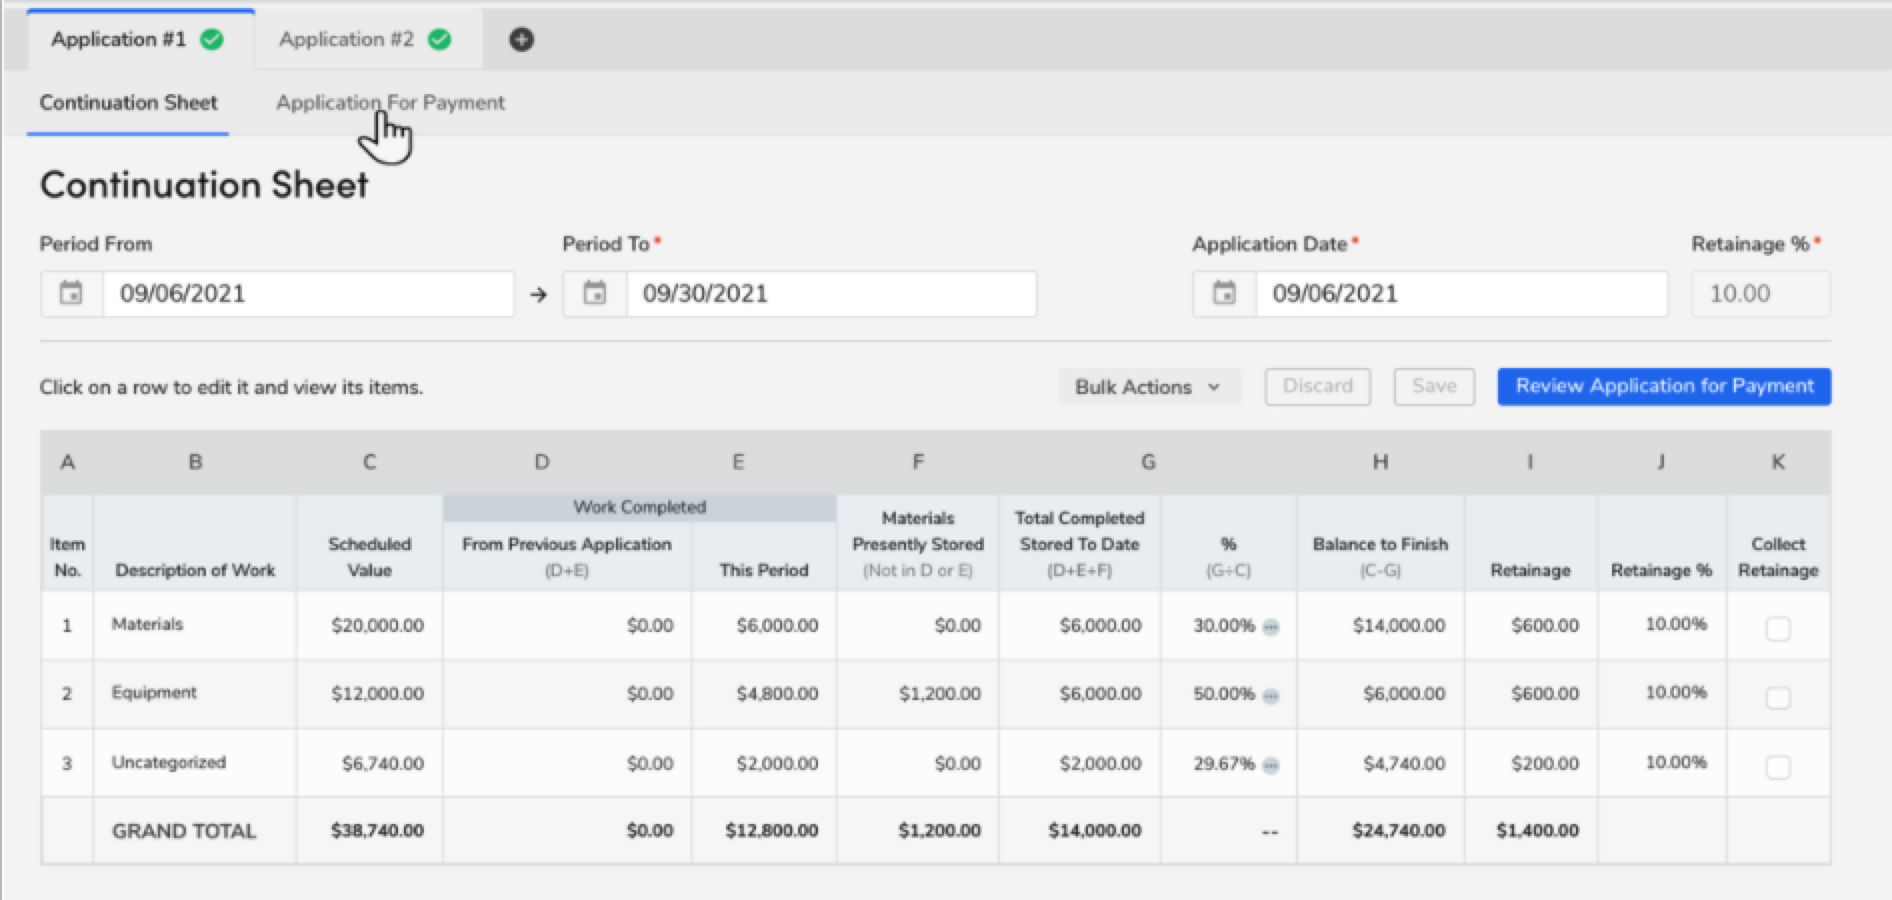
Task: Click This Period value $6,000.00
Action: 777,625
